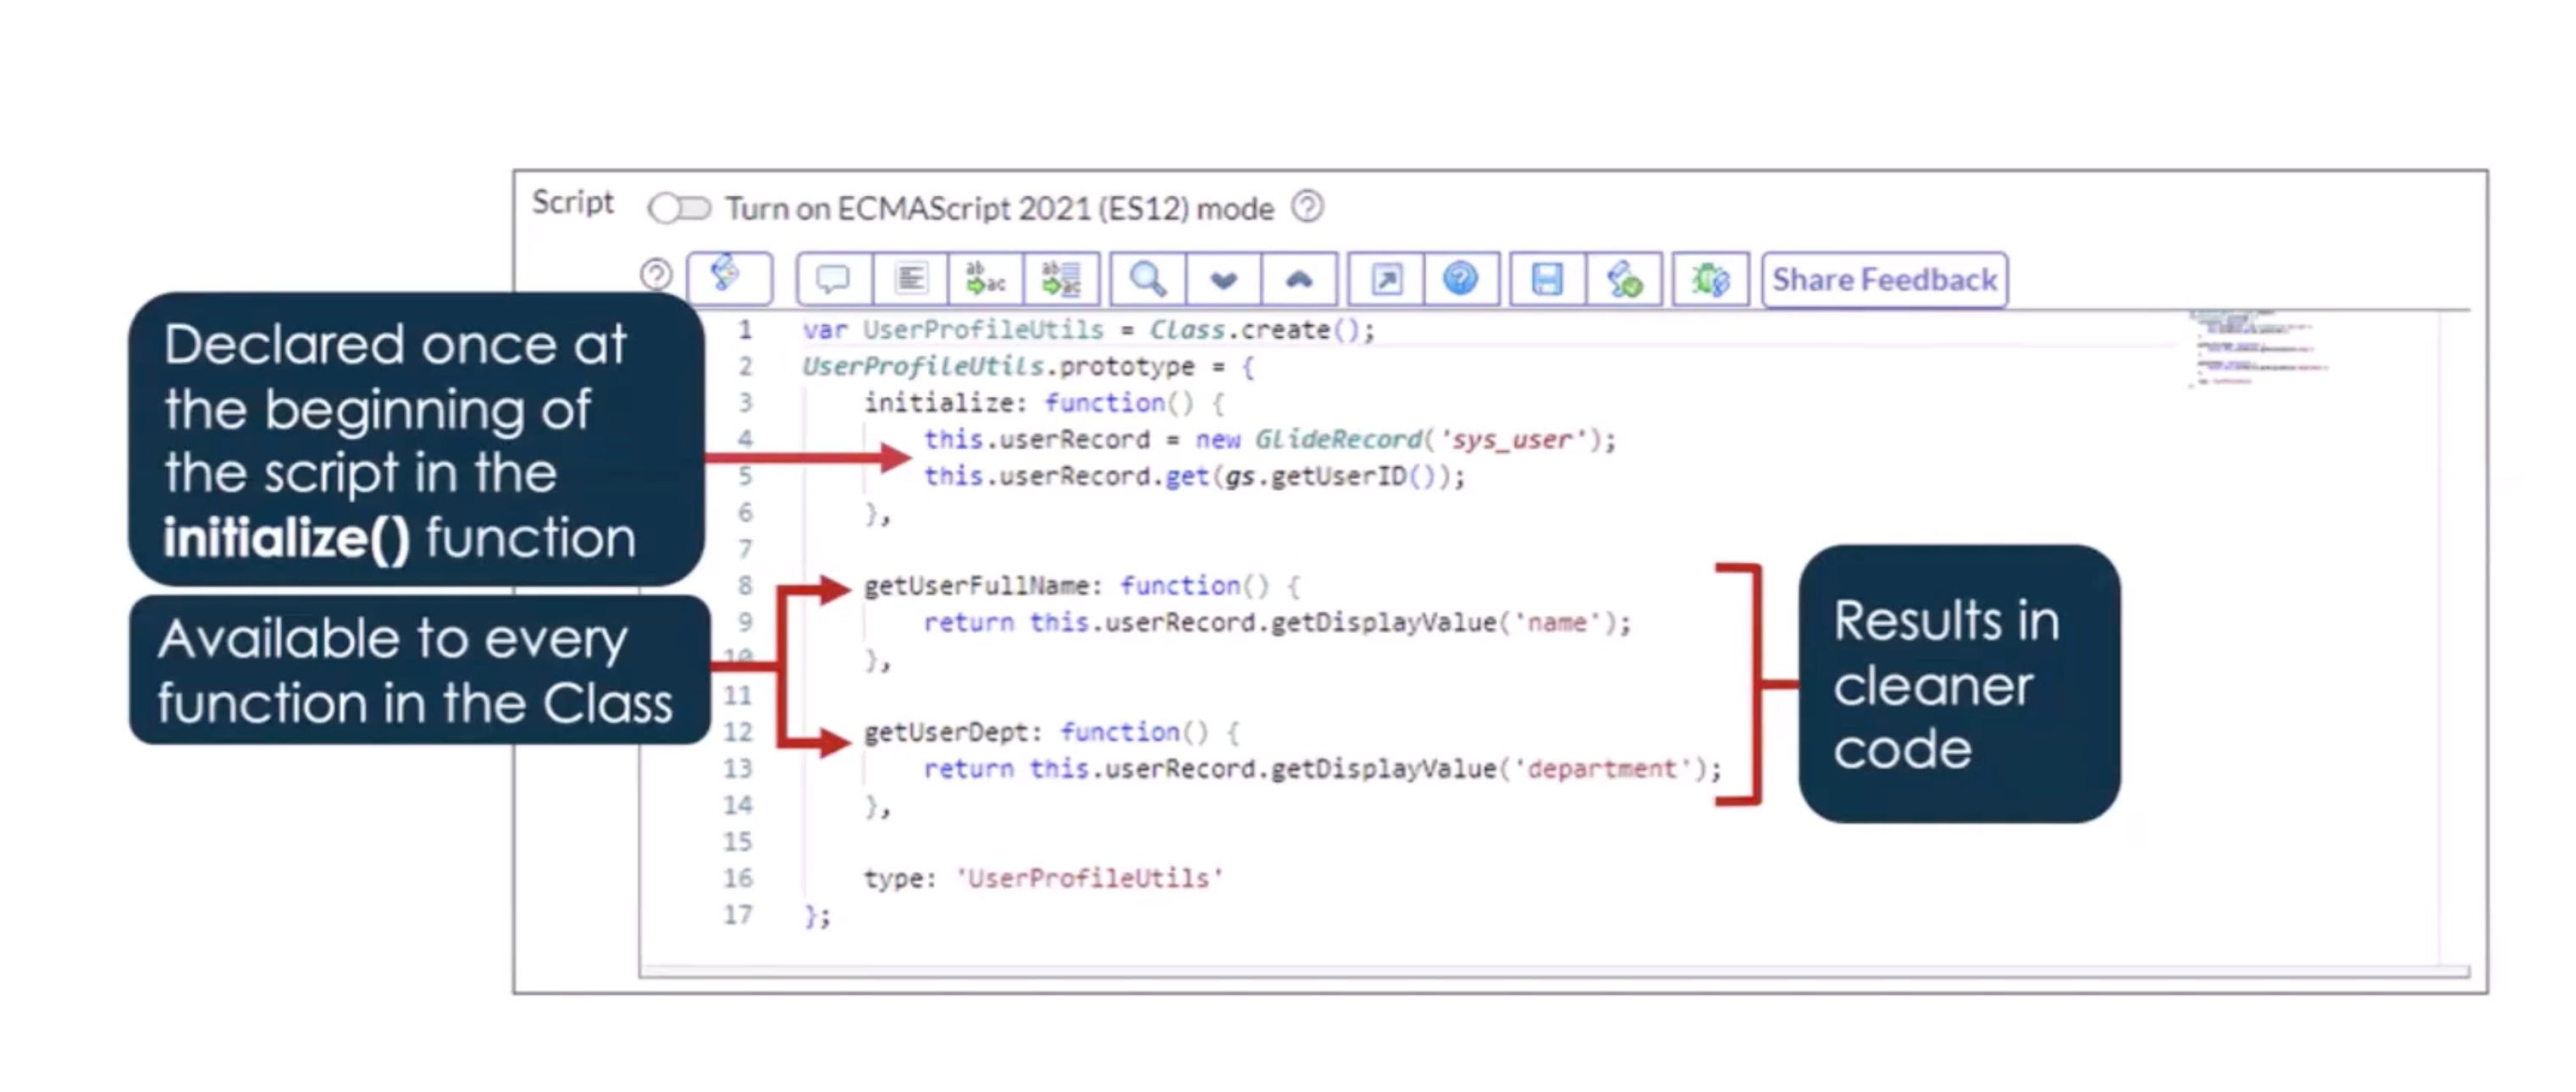Find previous occurrence with up arrow

click(x=1299, y=279)
